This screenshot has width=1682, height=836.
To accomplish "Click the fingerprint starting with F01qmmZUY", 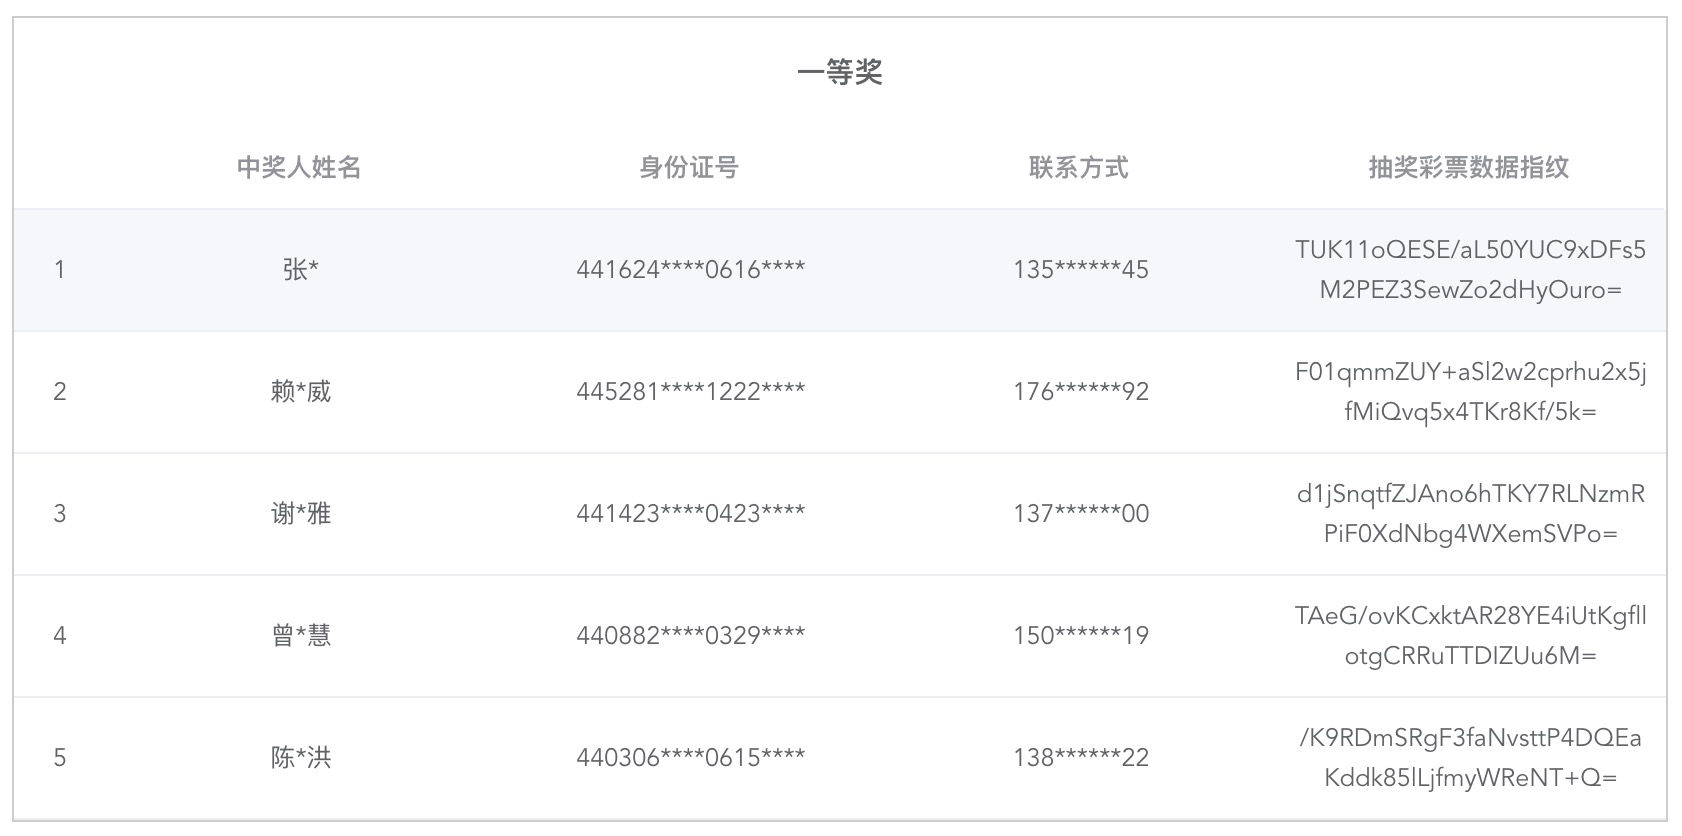I will (x=1469, y=391).
